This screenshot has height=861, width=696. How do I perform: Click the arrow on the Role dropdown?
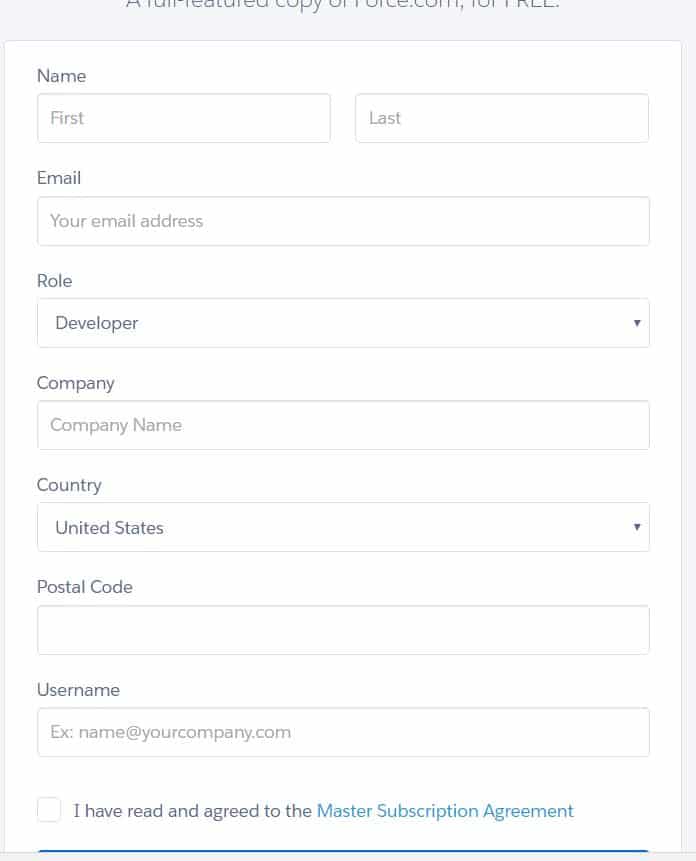point(636,323)
